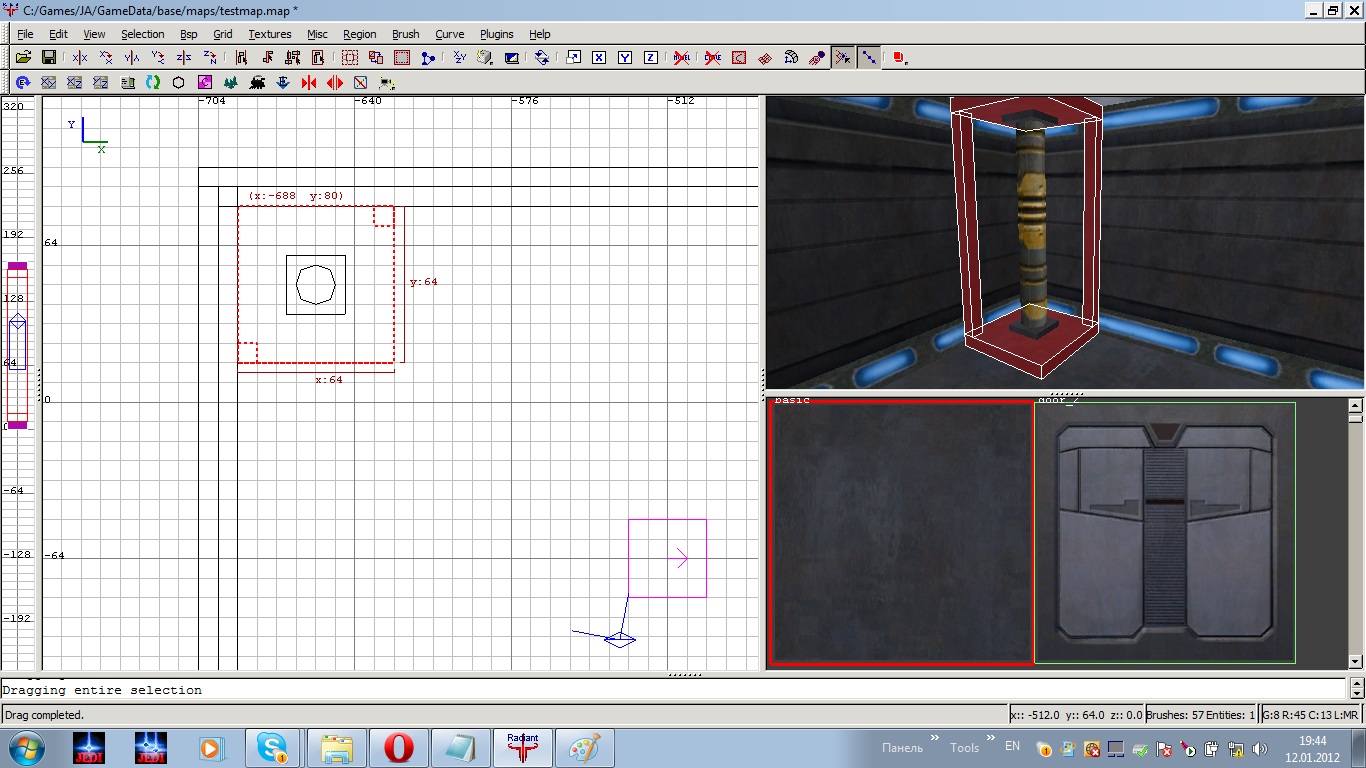Open the Plugins menu

pyautogui.click(x=497, y=34)
